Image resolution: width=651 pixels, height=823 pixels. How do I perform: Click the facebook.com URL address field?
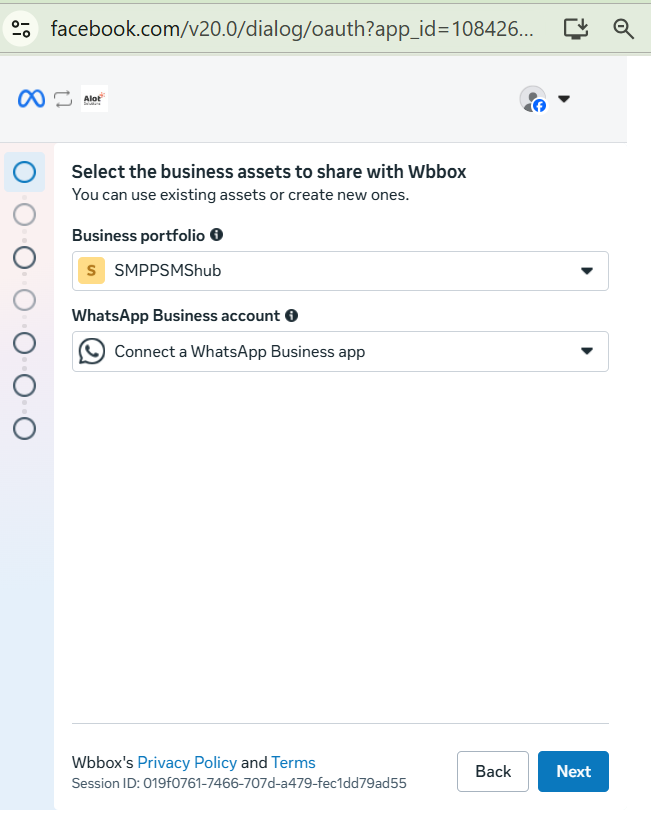[x=292, y=29]
